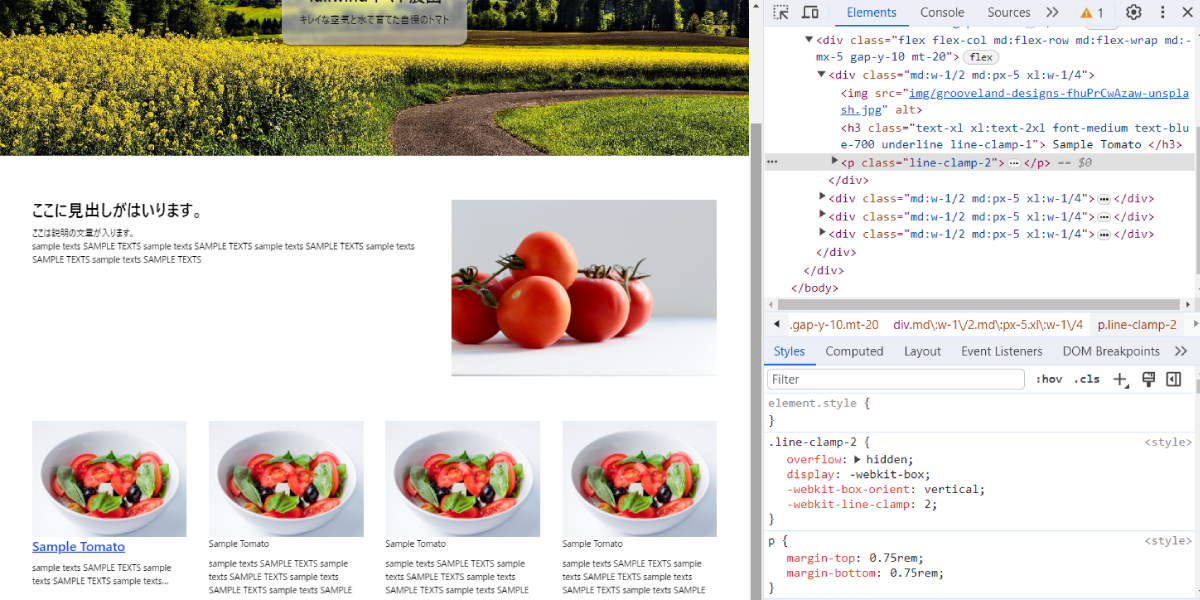1200x600 pixels.
Task: Click the underlined Sample Tomato link
Action: 79,547
